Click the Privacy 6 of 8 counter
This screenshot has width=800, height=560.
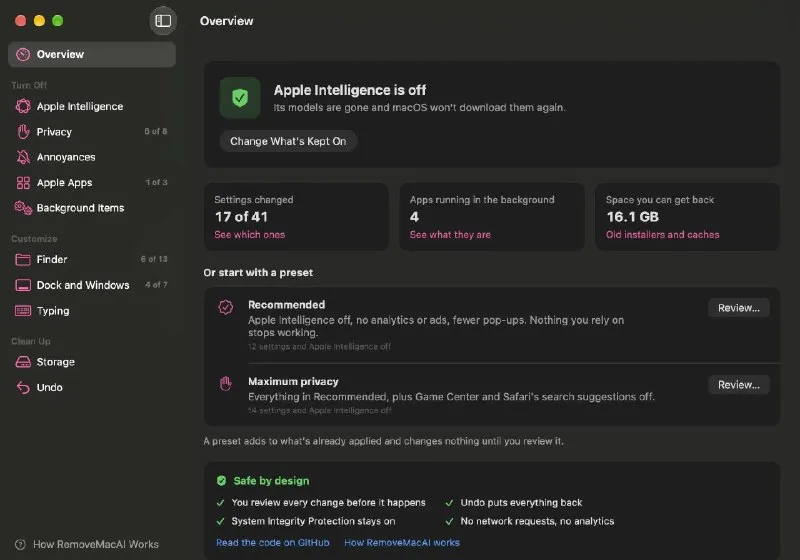tap(156, 132)
